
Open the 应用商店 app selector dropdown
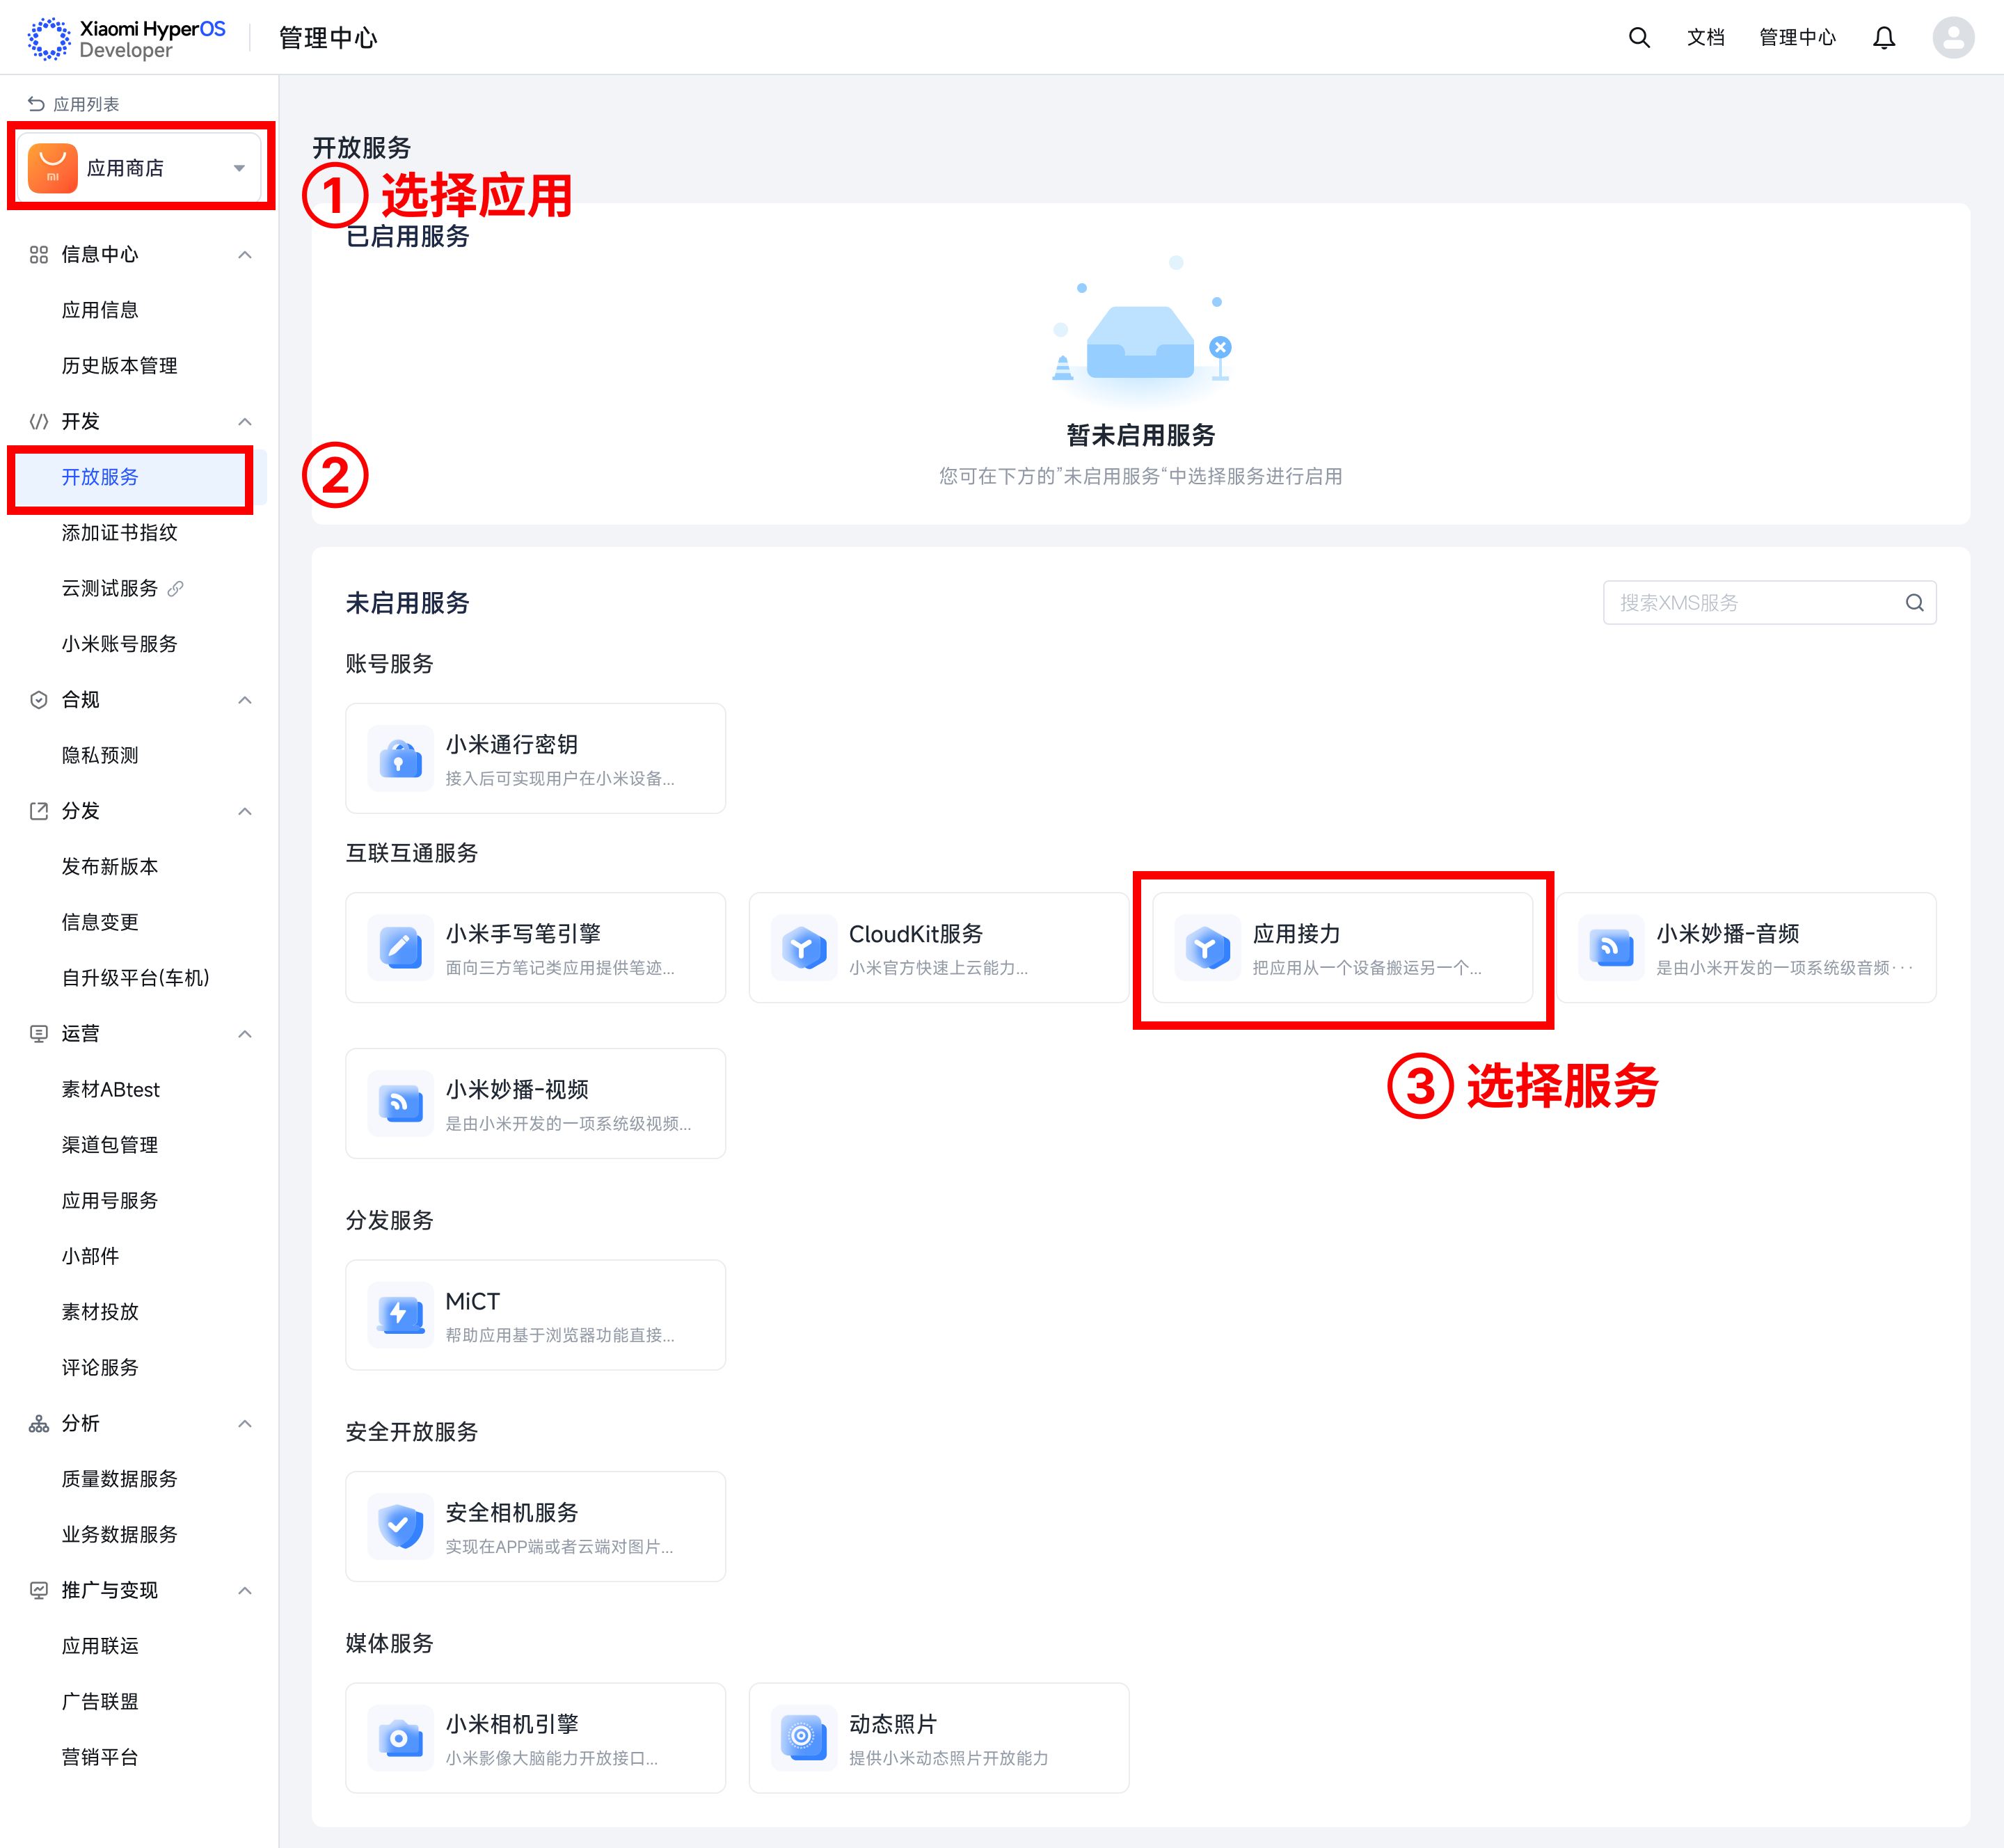pyautogui.click(x=140, y=168)
